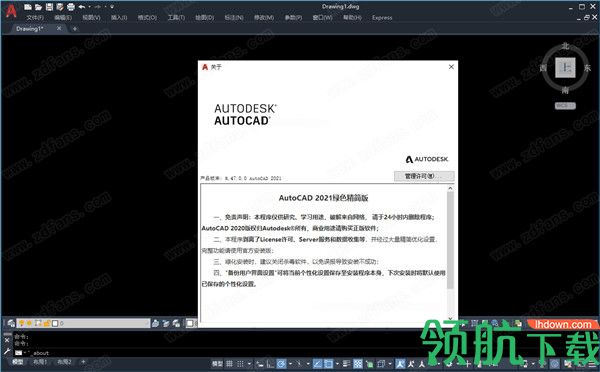
Task: Click the Layer States Manager icon
Action: point(177,323)
